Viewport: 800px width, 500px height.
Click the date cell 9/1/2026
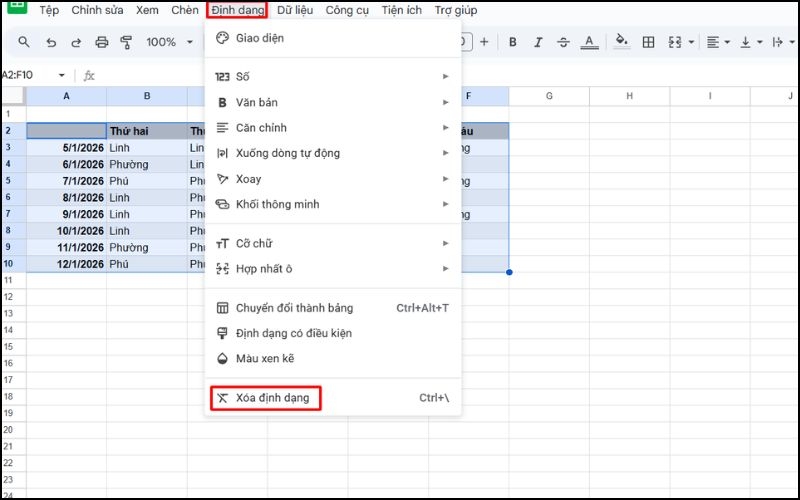tap(66, 214)
